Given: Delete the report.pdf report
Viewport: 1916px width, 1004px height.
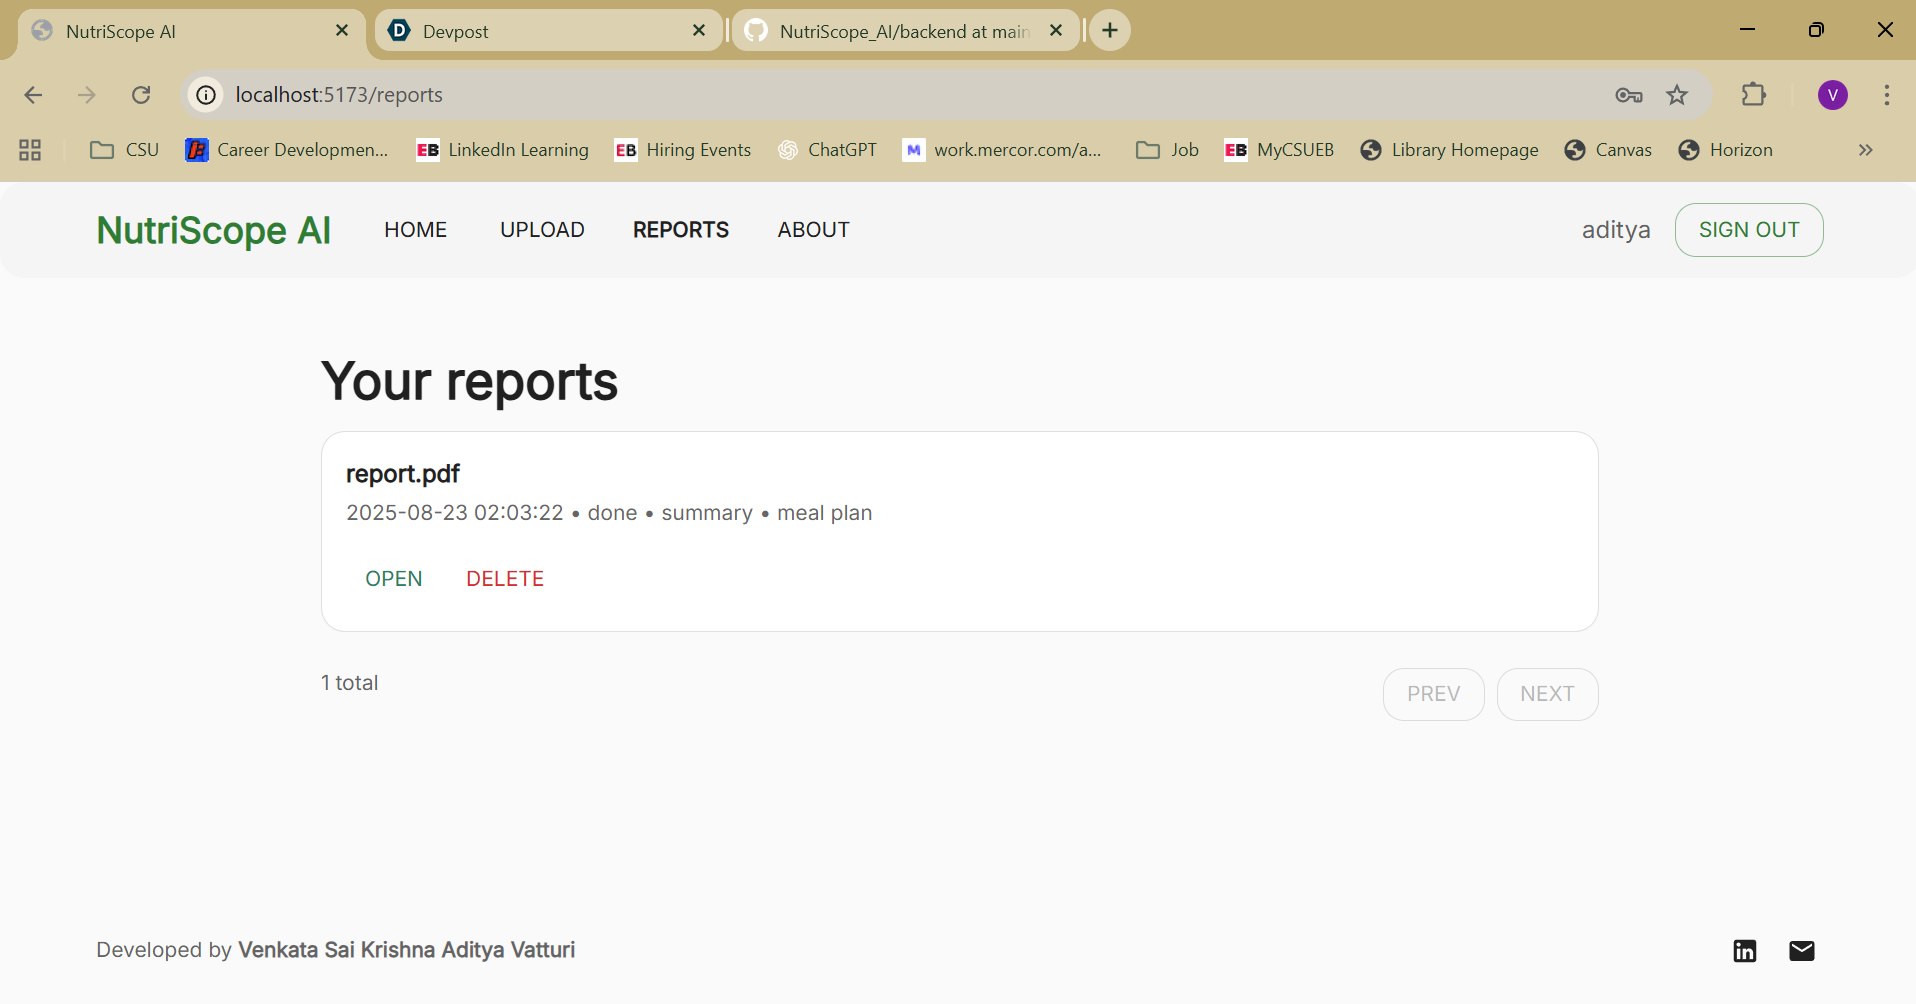Looking at the screenshot, I should pos(505,579).
